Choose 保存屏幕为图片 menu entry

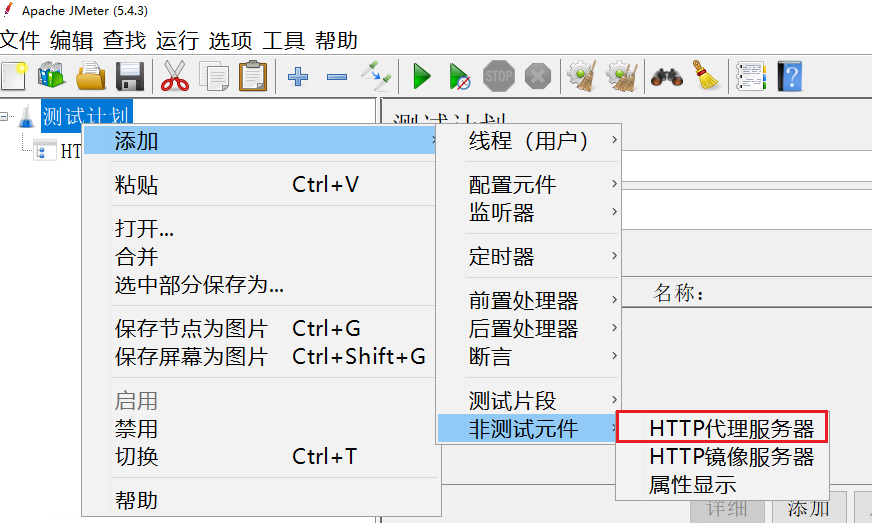260,356
